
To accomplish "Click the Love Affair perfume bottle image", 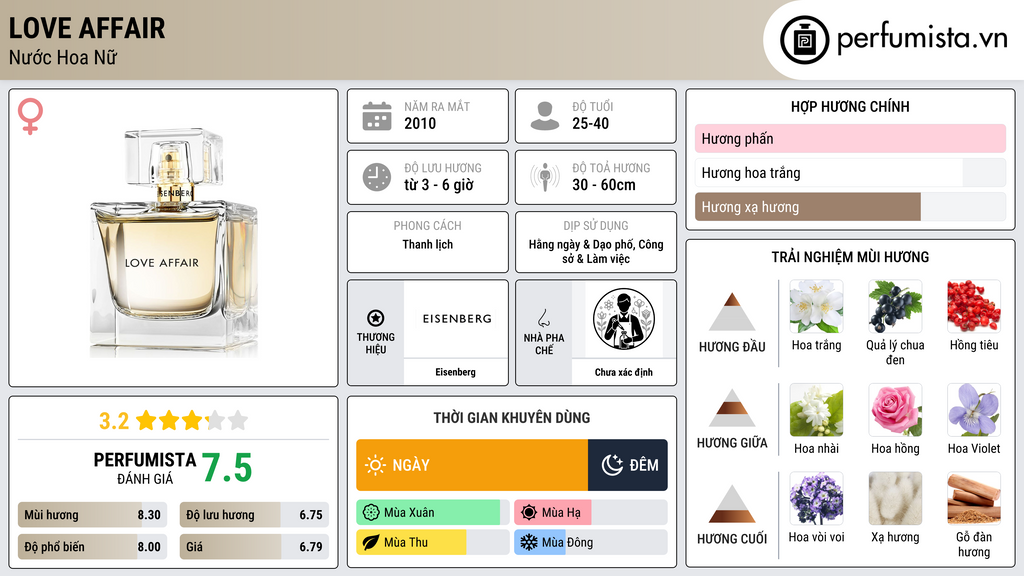I will click(x=174, y=242).
